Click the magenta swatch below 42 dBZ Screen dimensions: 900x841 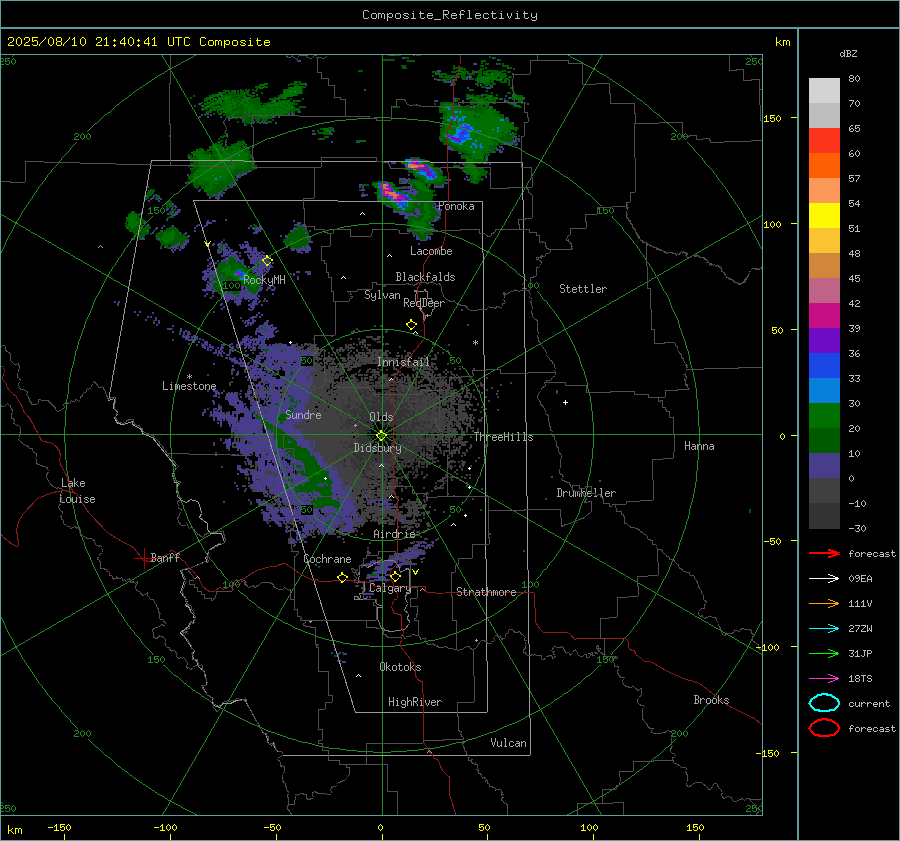(824, 316)
